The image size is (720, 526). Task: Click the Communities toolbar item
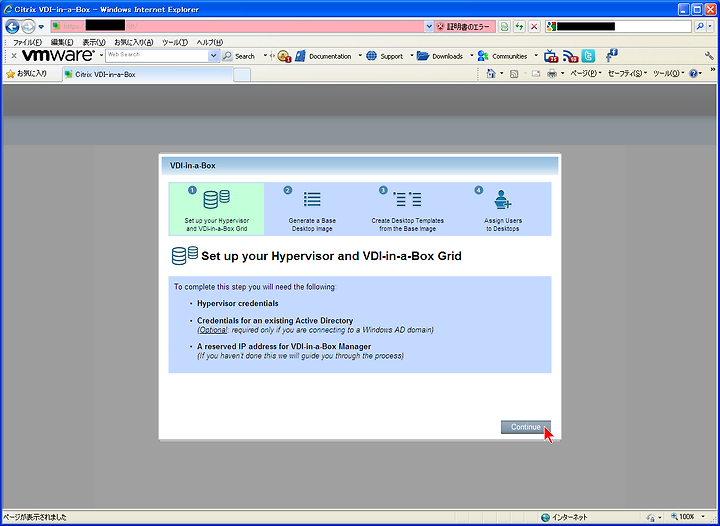pyautogui.click(x=502, y=56)
